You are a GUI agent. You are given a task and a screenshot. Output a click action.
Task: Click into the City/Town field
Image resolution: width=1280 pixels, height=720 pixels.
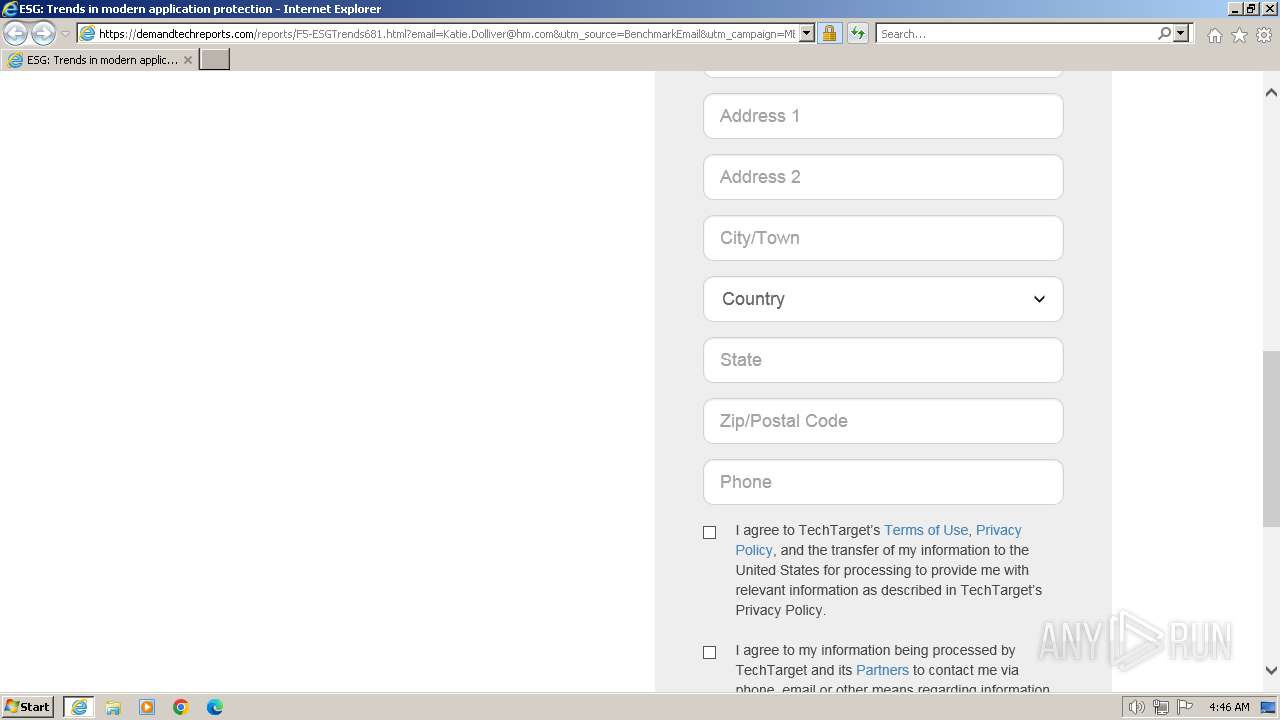(883, 238)
